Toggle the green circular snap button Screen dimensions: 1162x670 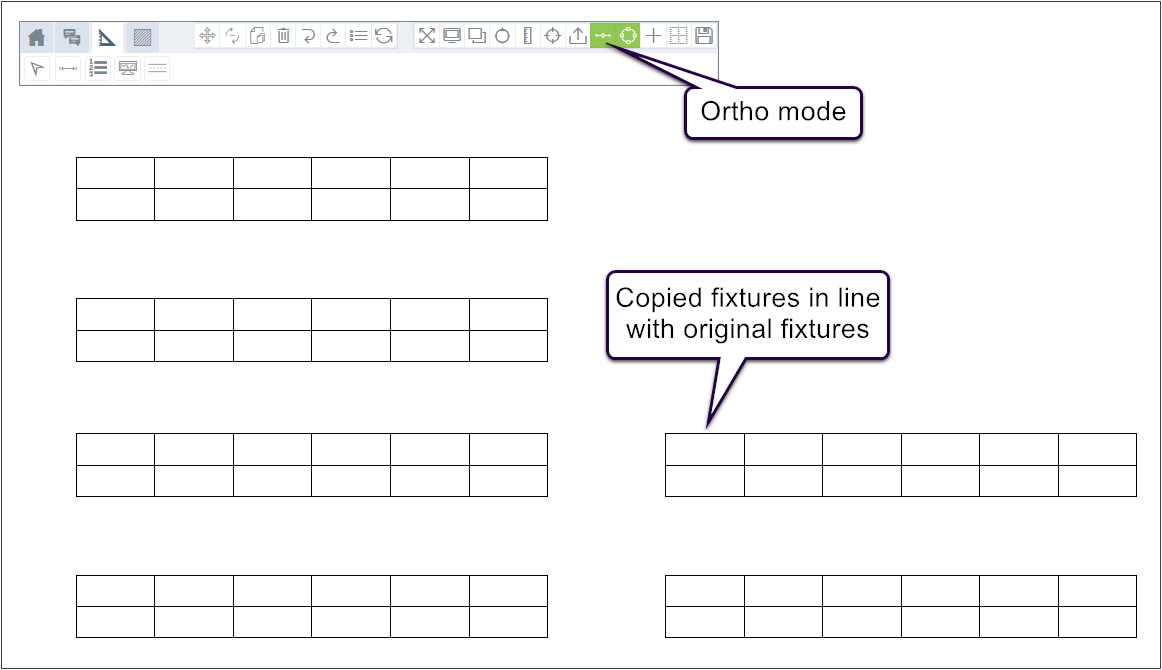tap(628, 36)
